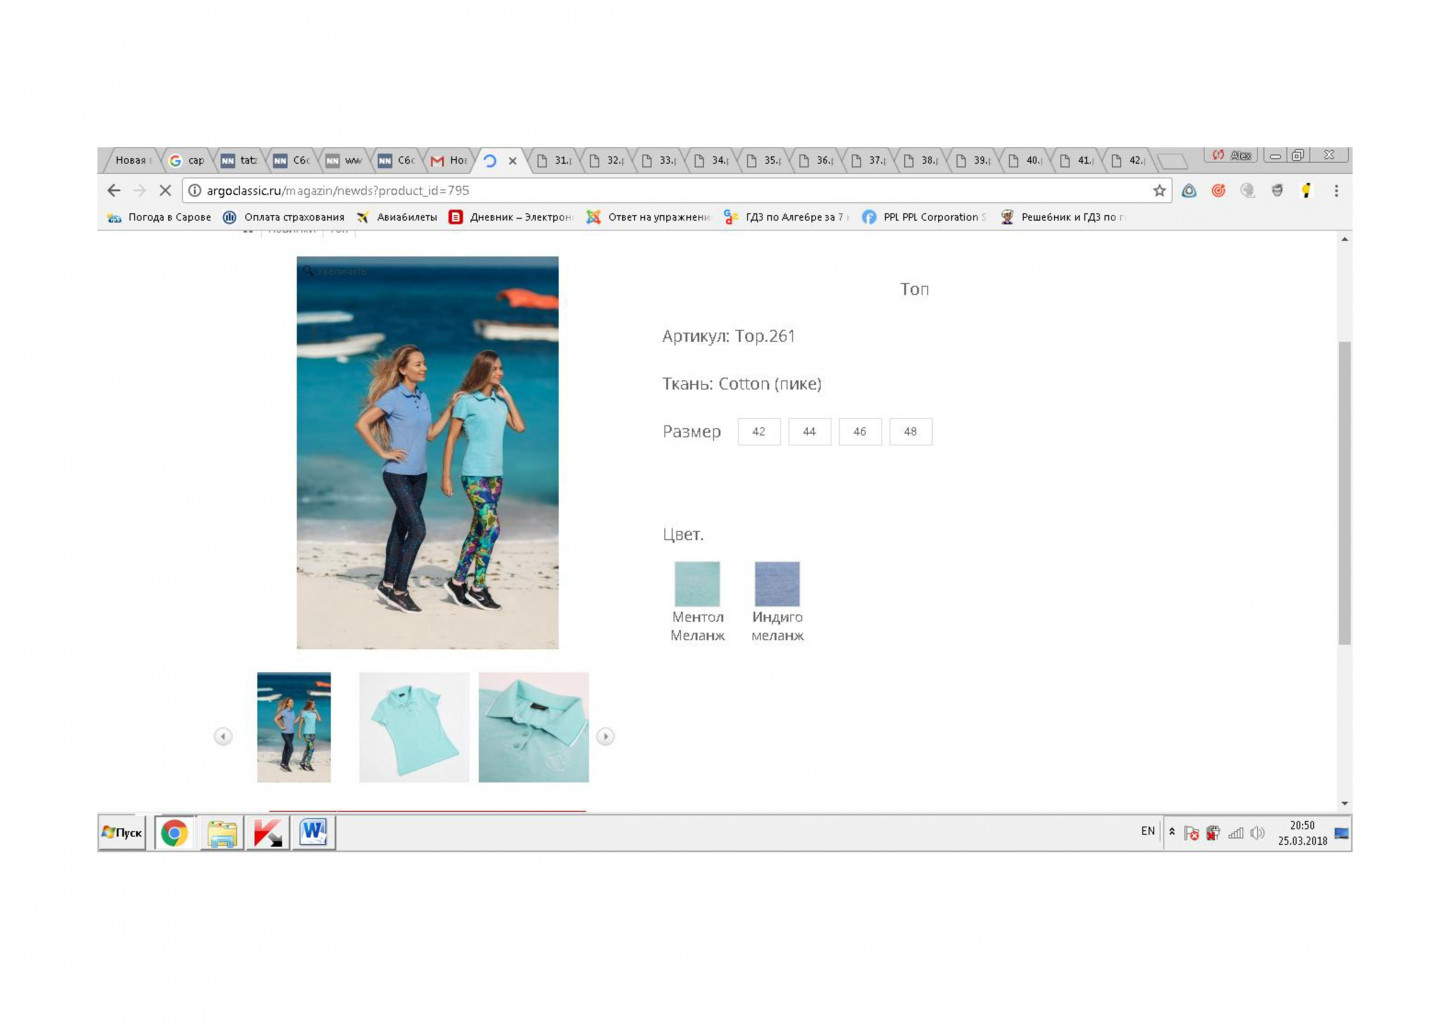Click the action center flag tray icon
The image size is (1448, 1024).
1191,833
